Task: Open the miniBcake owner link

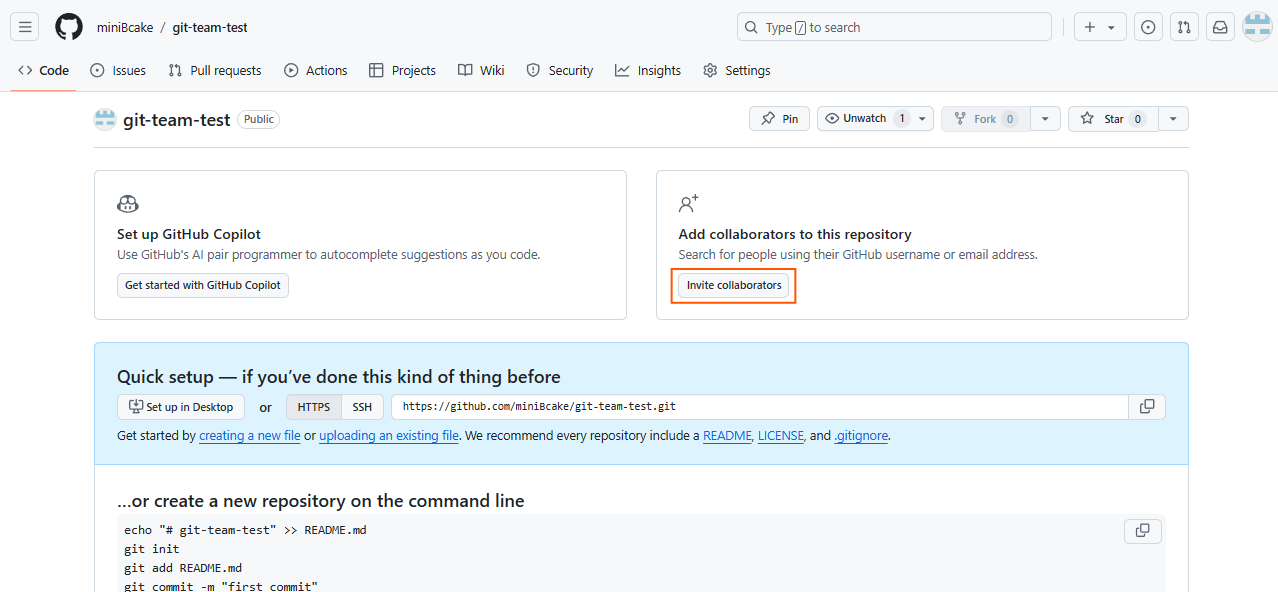Action: (x=125, y=27)
